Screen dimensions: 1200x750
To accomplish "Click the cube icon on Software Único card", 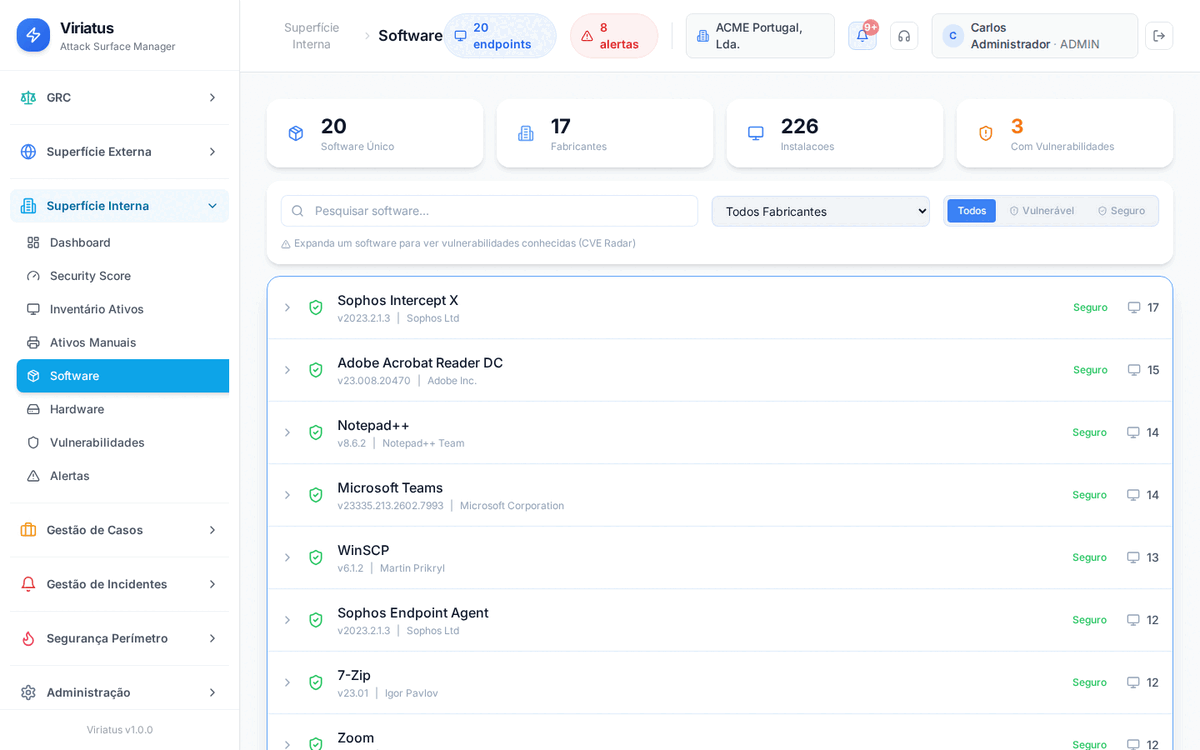I will [296, 133].
